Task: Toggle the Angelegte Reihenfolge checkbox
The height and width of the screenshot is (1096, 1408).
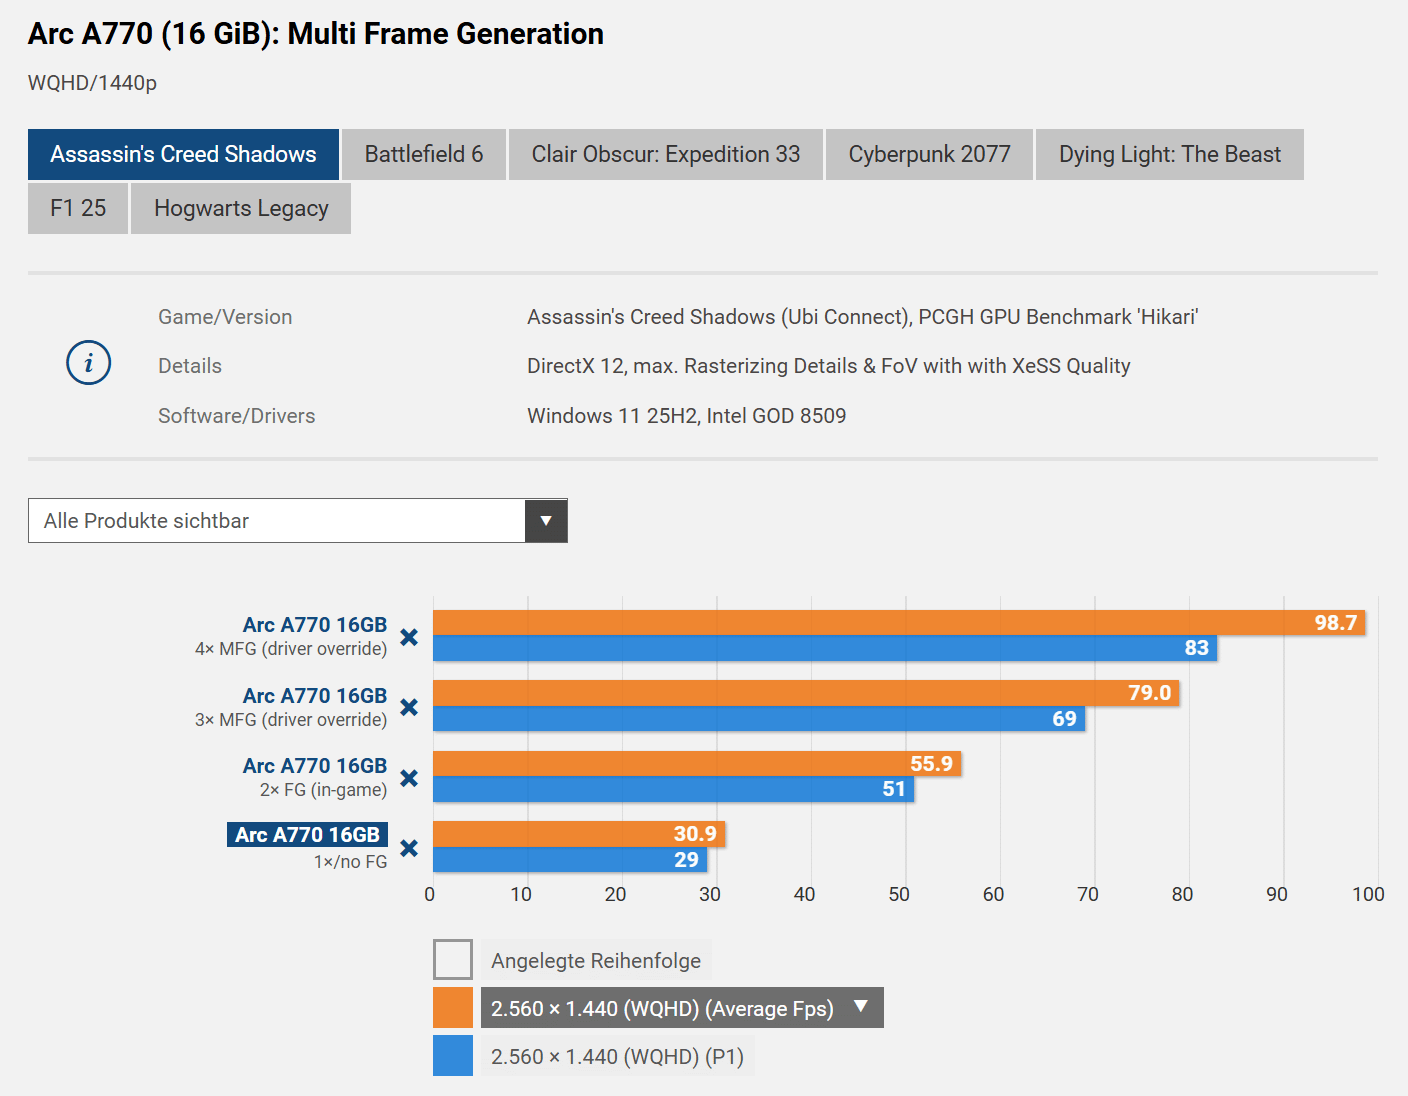Action: click(453, 960)
